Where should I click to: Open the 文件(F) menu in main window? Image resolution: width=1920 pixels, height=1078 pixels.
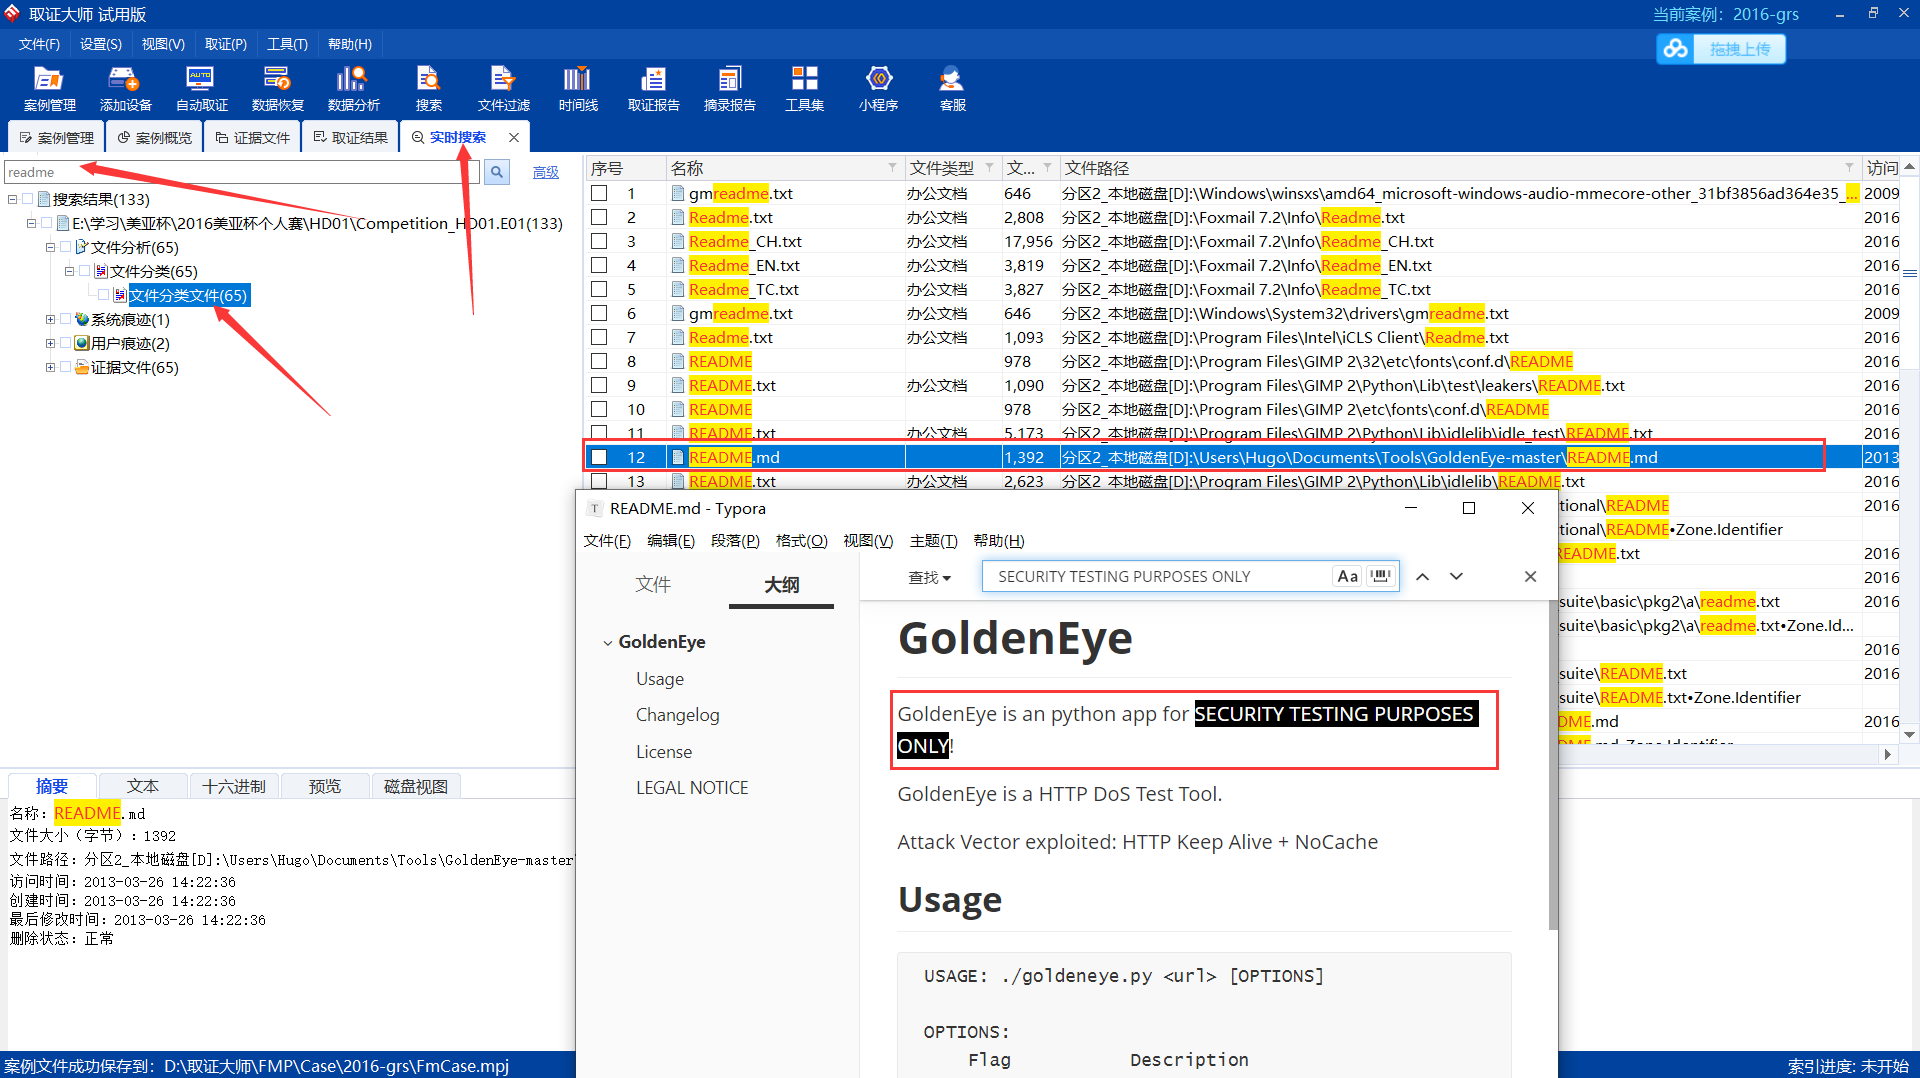pyautogui.click(x=39, y=44)
